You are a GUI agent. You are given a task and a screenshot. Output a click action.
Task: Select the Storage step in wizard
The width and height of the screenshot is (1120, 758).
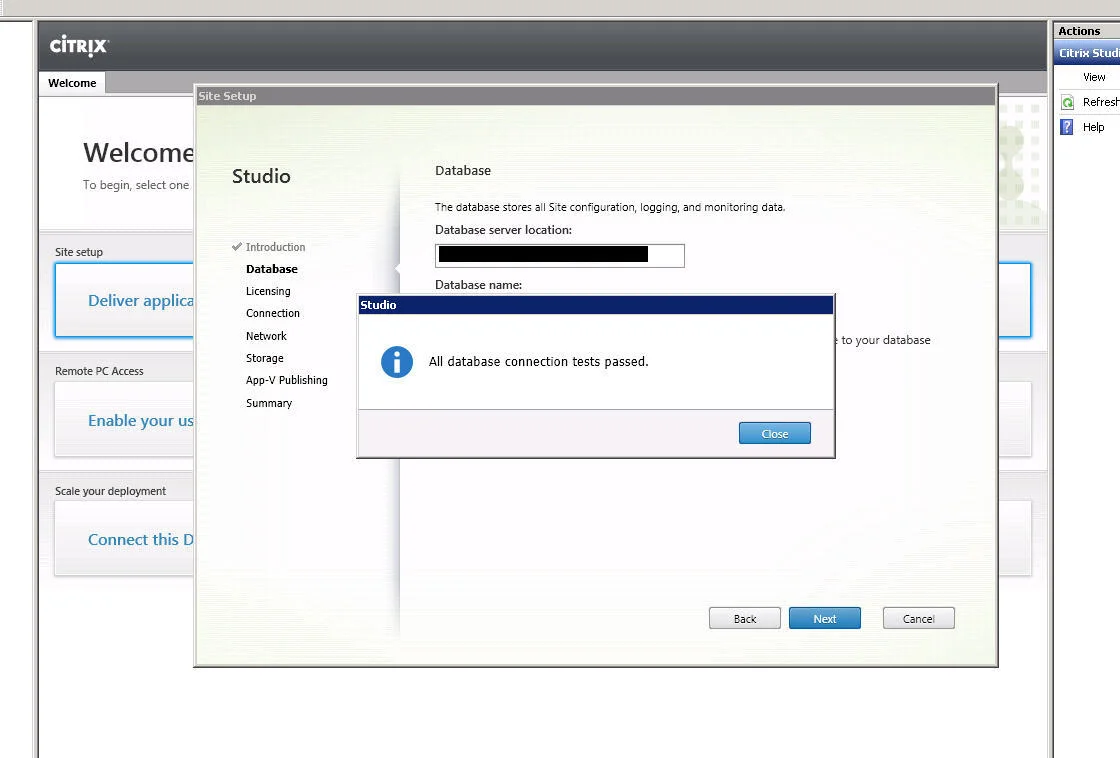(x=264, y=358)
